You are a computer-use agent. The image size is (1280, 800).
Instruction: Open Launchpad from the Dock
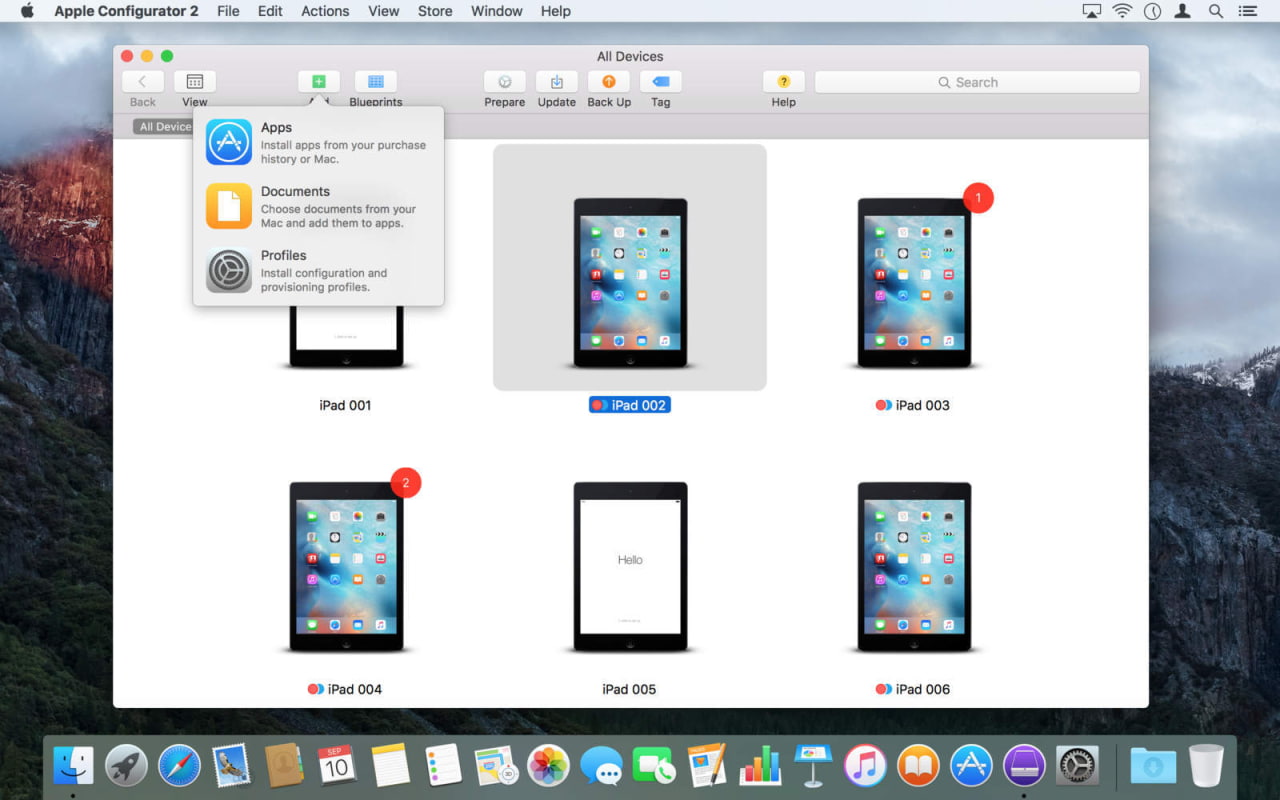tap(127, 767)
